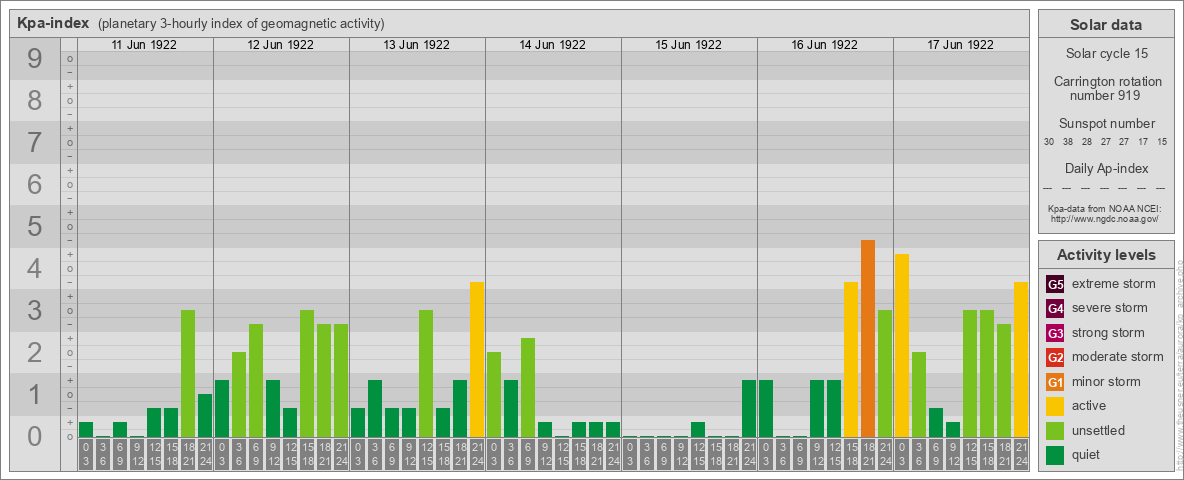Select the dark green quiet swatch
The width and height of the screenshot is (1184, 480).
tap(1055, 455)
